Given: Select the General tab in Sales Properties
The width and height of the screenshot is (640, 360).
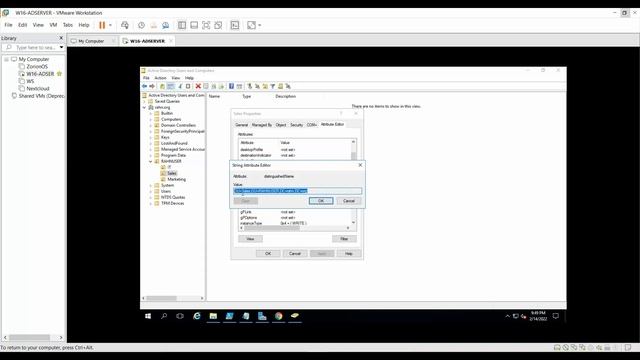Looking at the screenshot, I should click(x=241, y=125).
